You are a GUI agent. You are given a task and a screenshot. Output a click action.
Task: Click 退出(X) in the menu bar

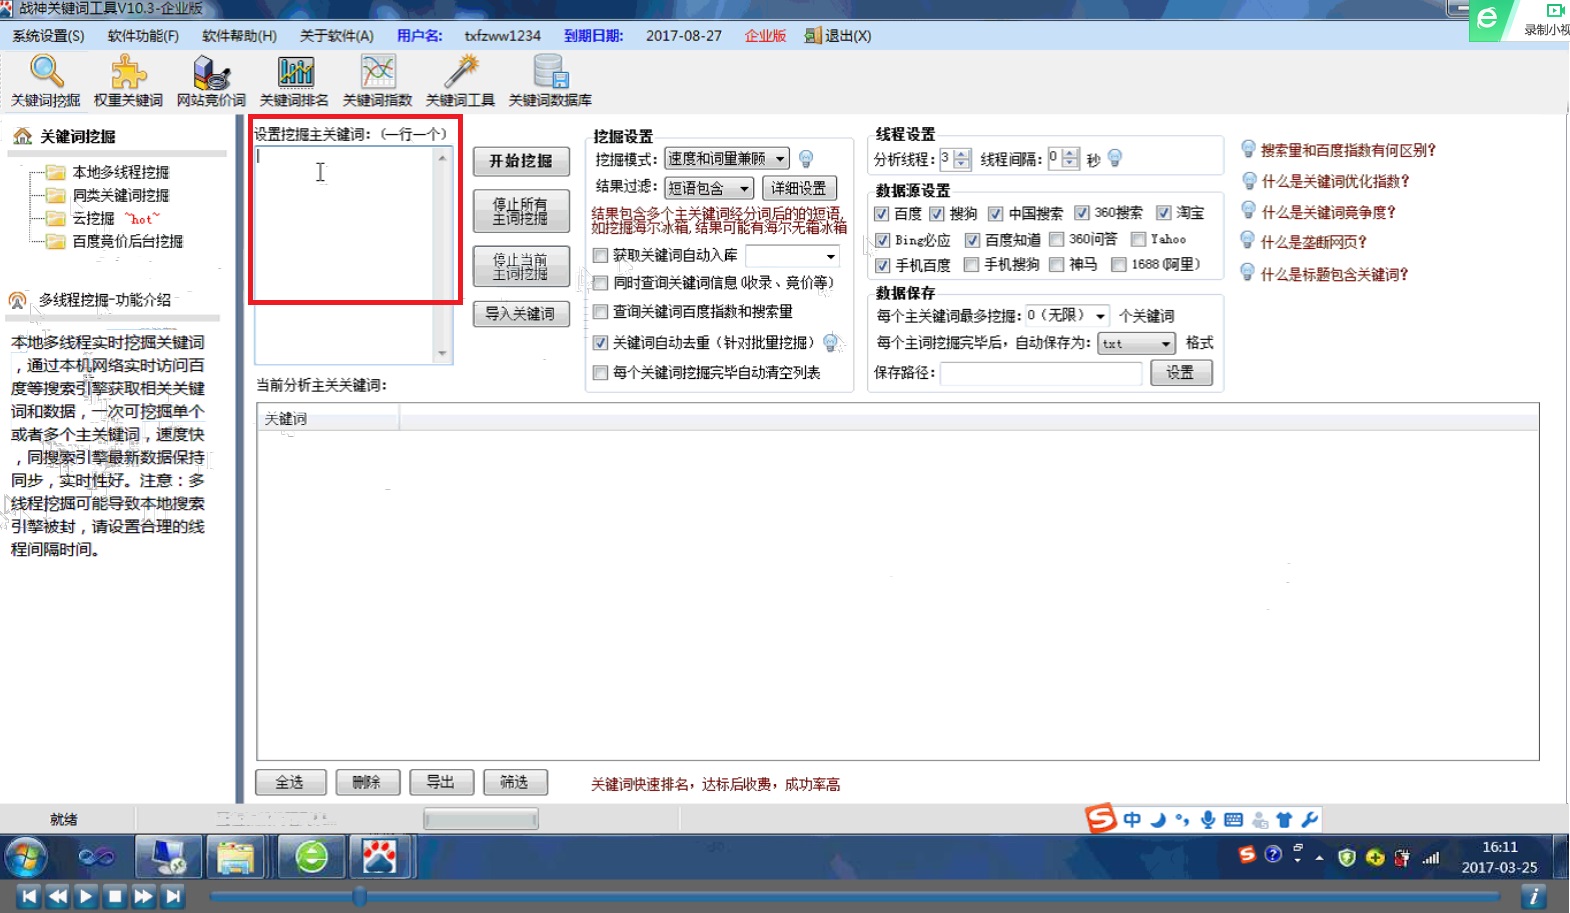click(838, 36)
